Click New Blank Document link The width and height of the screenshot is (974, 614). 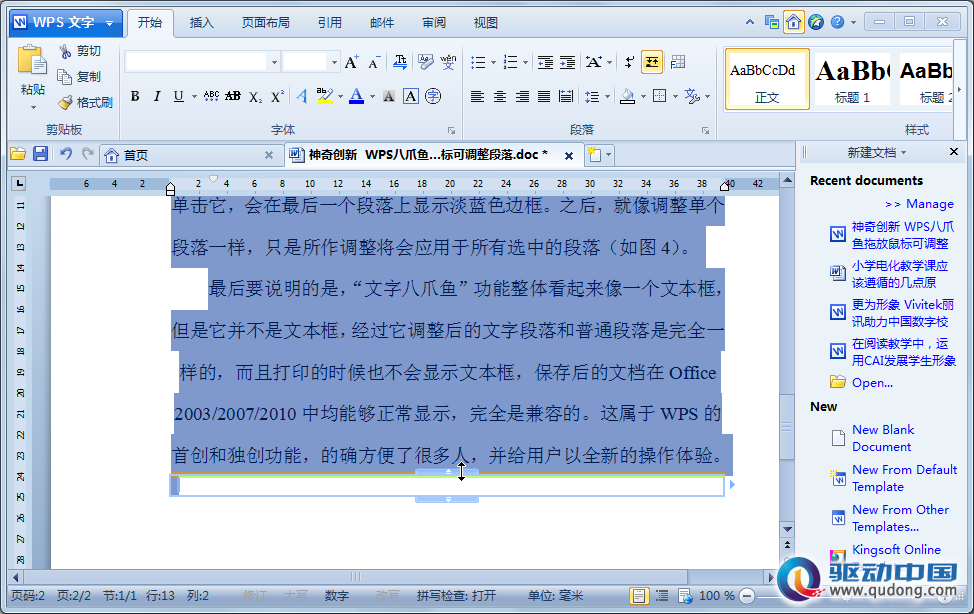pos(882,438)
